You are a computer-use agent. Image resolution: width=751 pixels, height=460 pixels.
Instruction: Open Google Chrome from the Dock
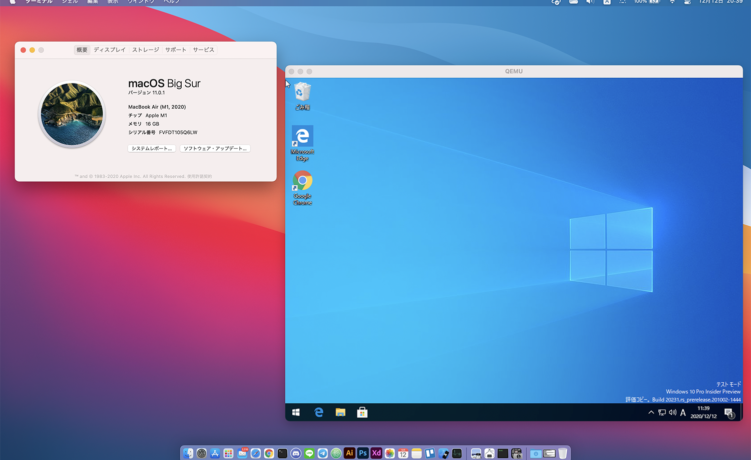(x=269, y=453)
